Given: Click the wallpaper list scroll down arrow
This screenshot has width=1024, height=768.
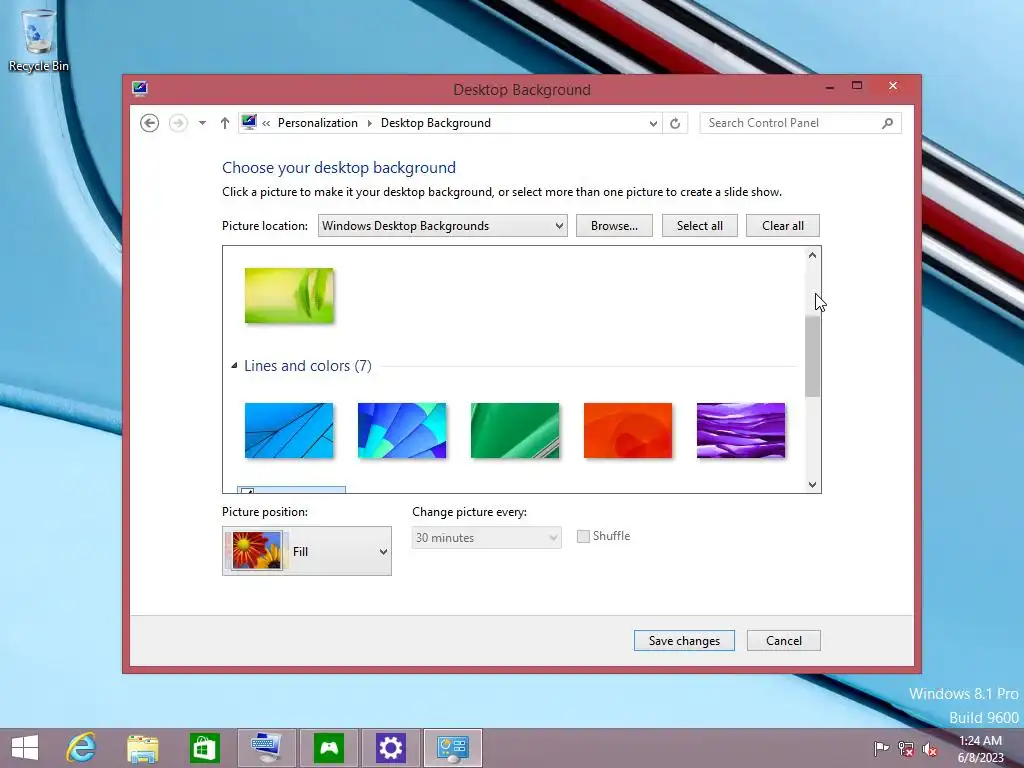Looking at the screenshot, I should 812,485.
